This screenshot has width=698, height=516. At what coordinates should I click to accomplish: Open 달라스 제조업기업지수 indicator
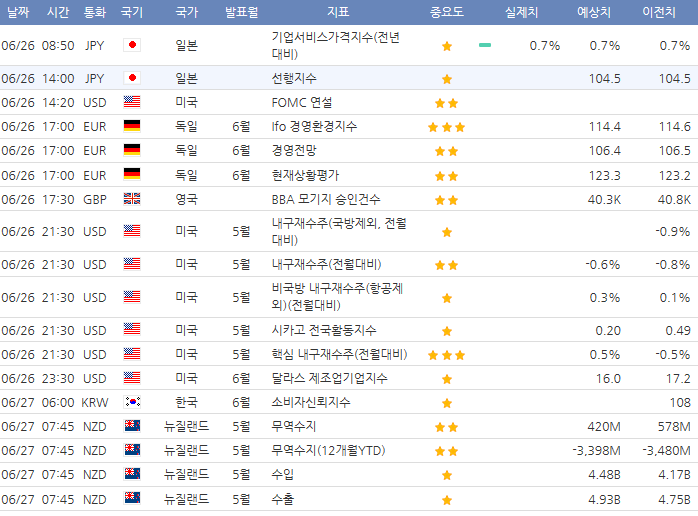[329, 378]
